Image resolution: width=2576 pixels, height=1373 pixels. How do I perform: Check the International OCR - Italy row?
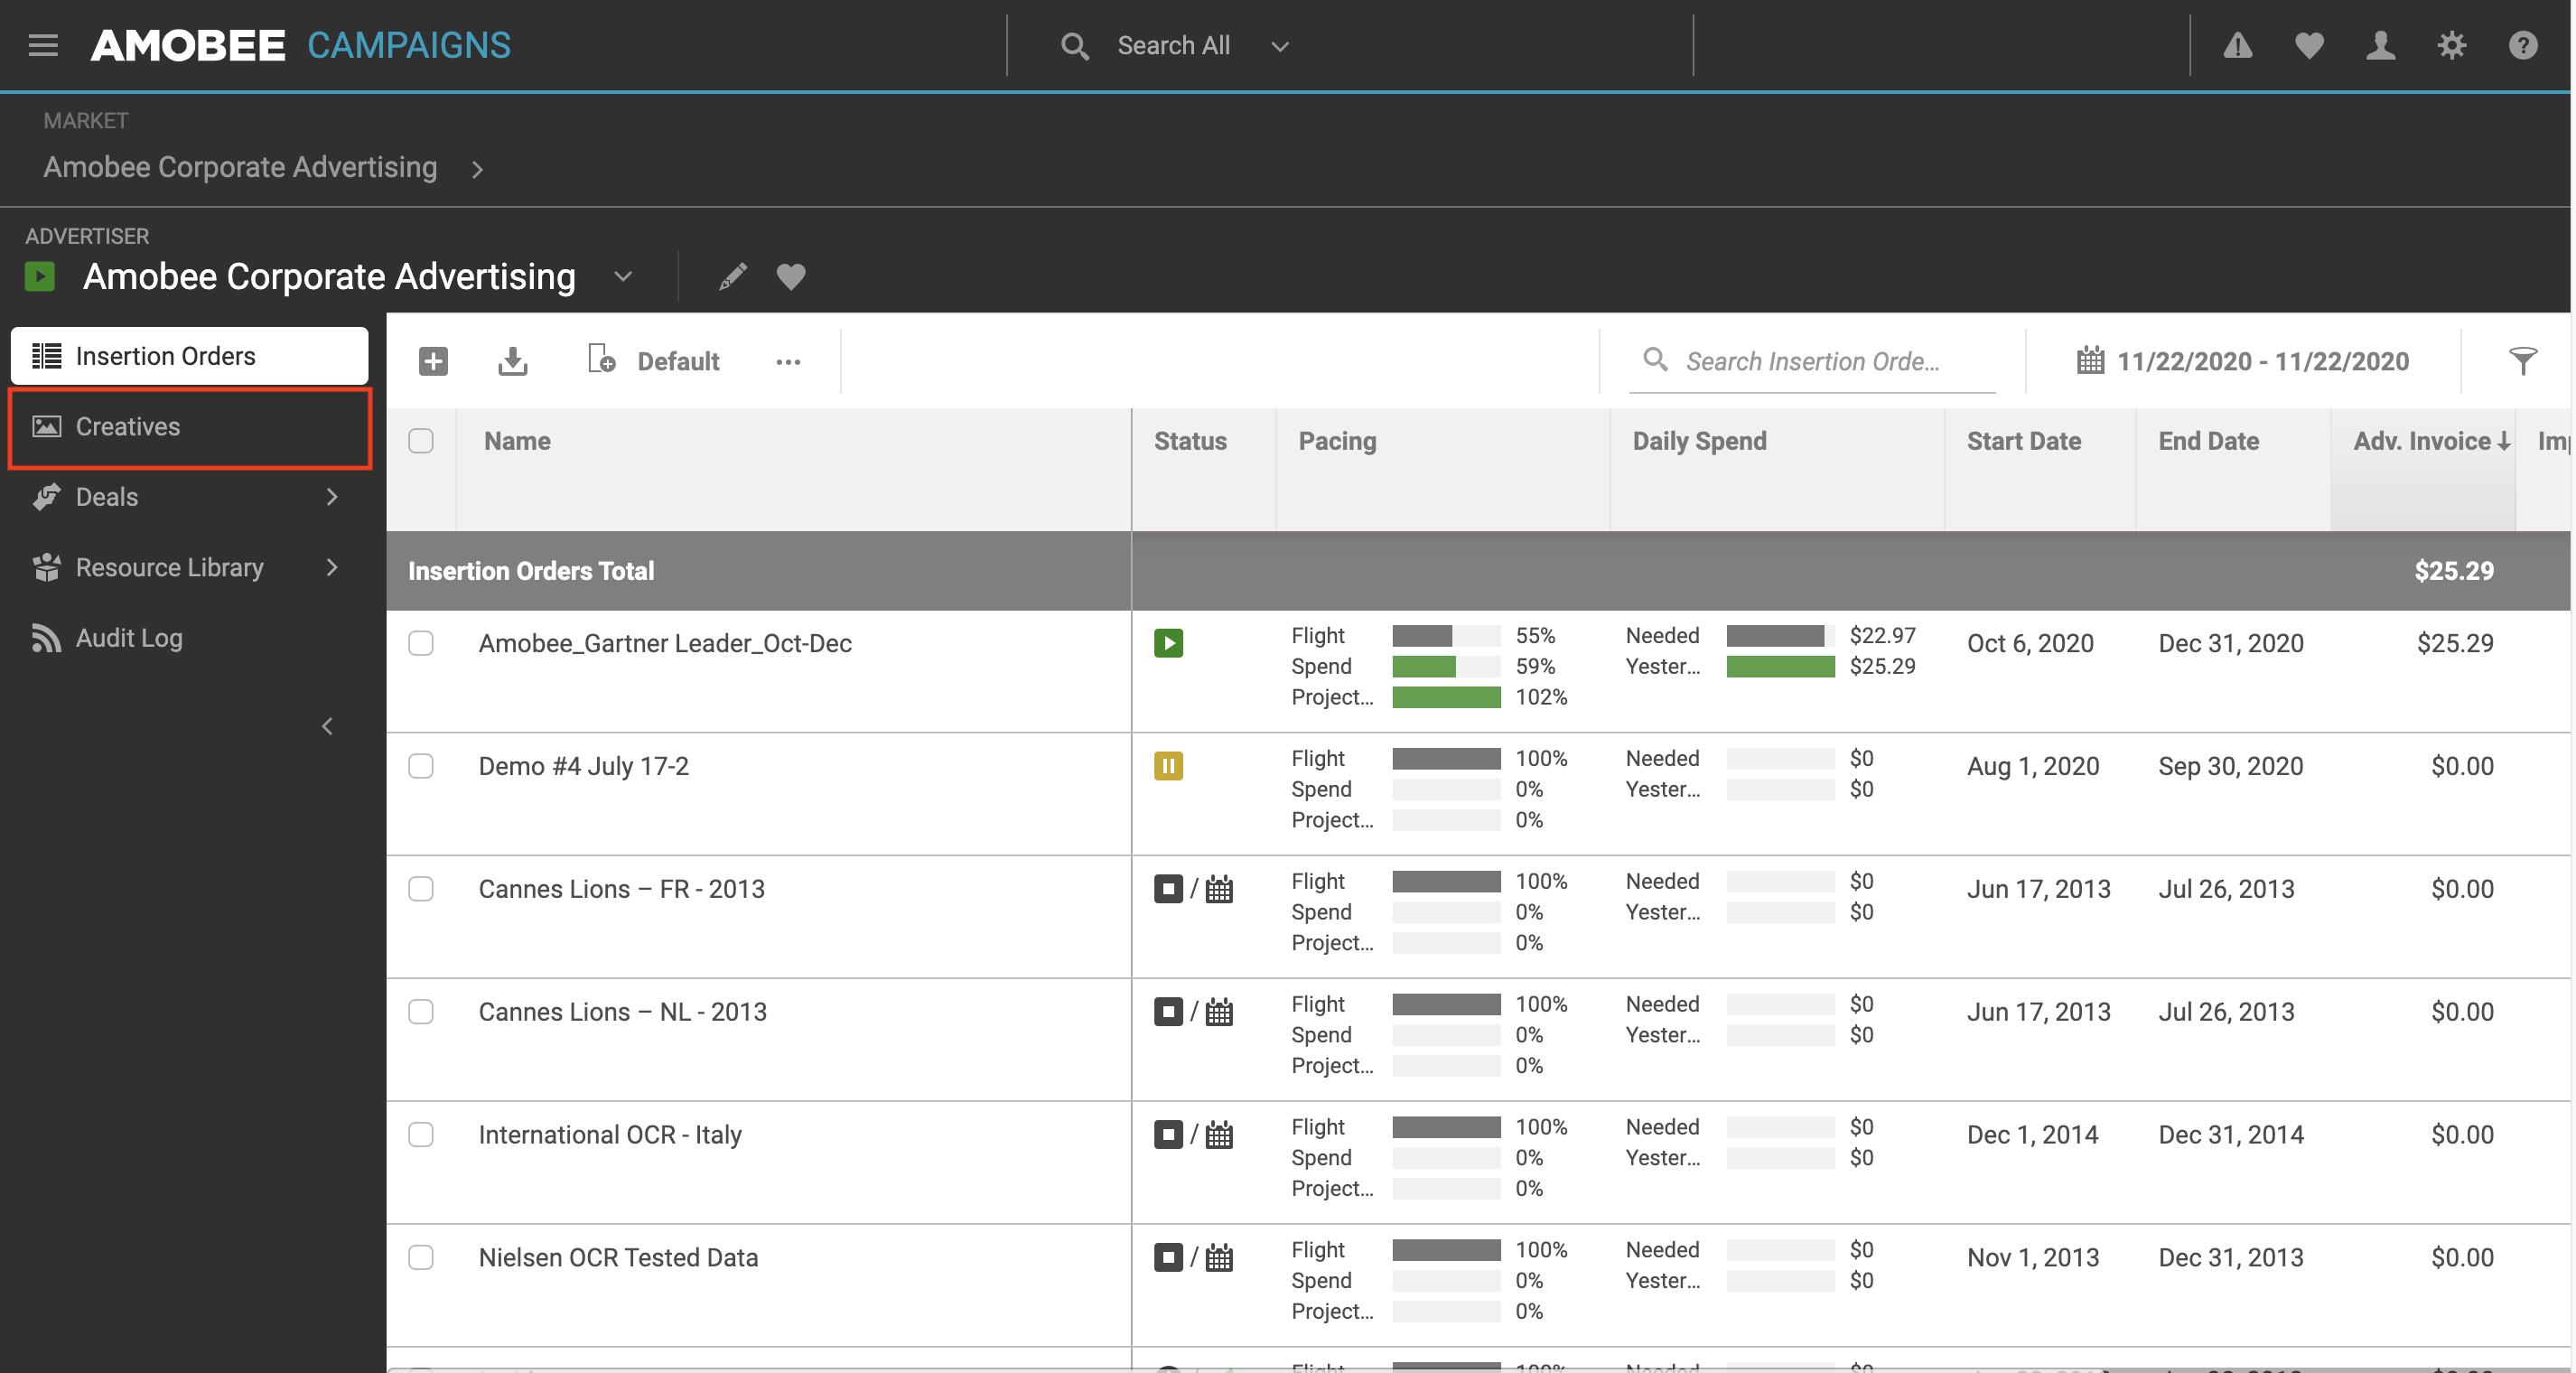[421, 1135]
